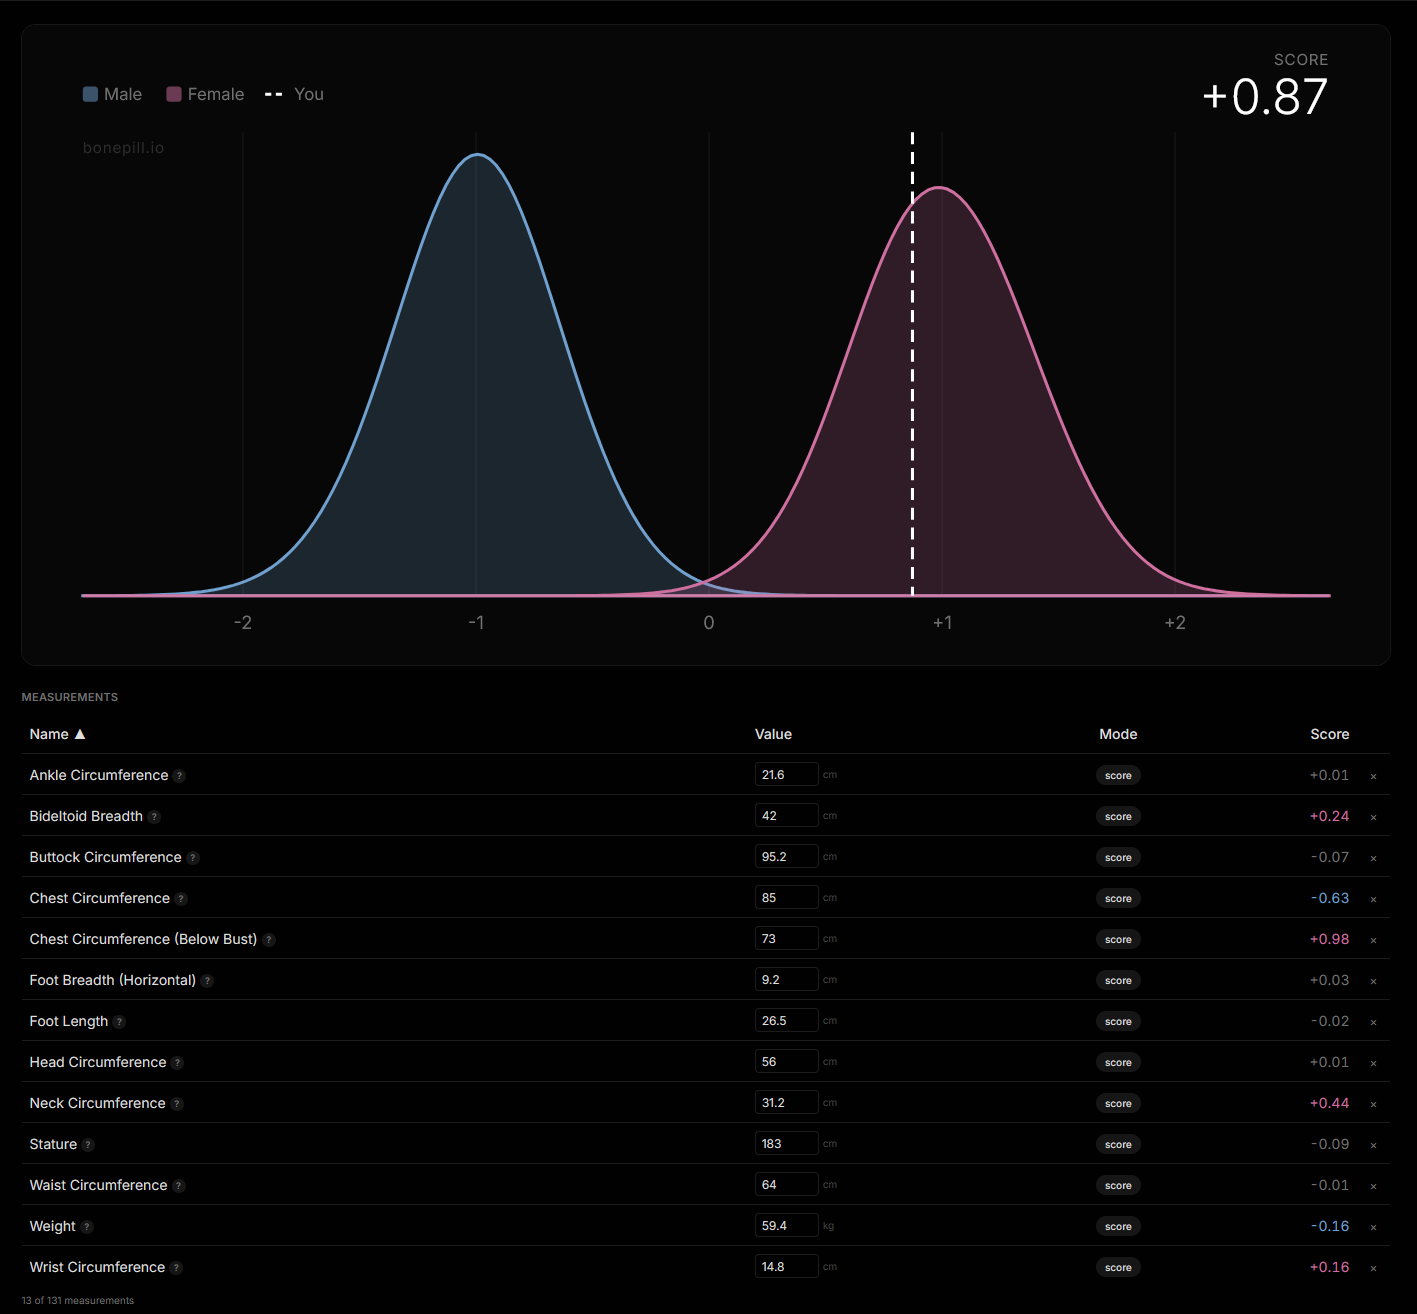Image resolution: width=1417 pixels, height=1314 pixels.
Task: Click the score mode pill for Foot Length
Action: [x=1118, y=1022]
